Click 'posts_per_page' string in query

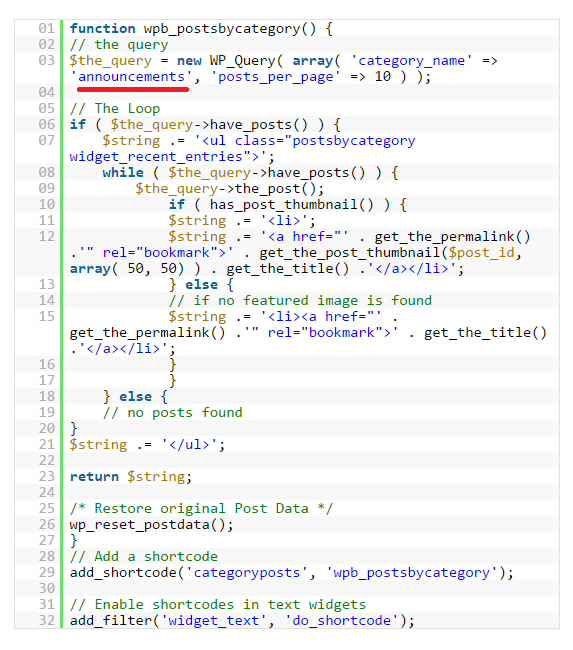pos(276,77)
